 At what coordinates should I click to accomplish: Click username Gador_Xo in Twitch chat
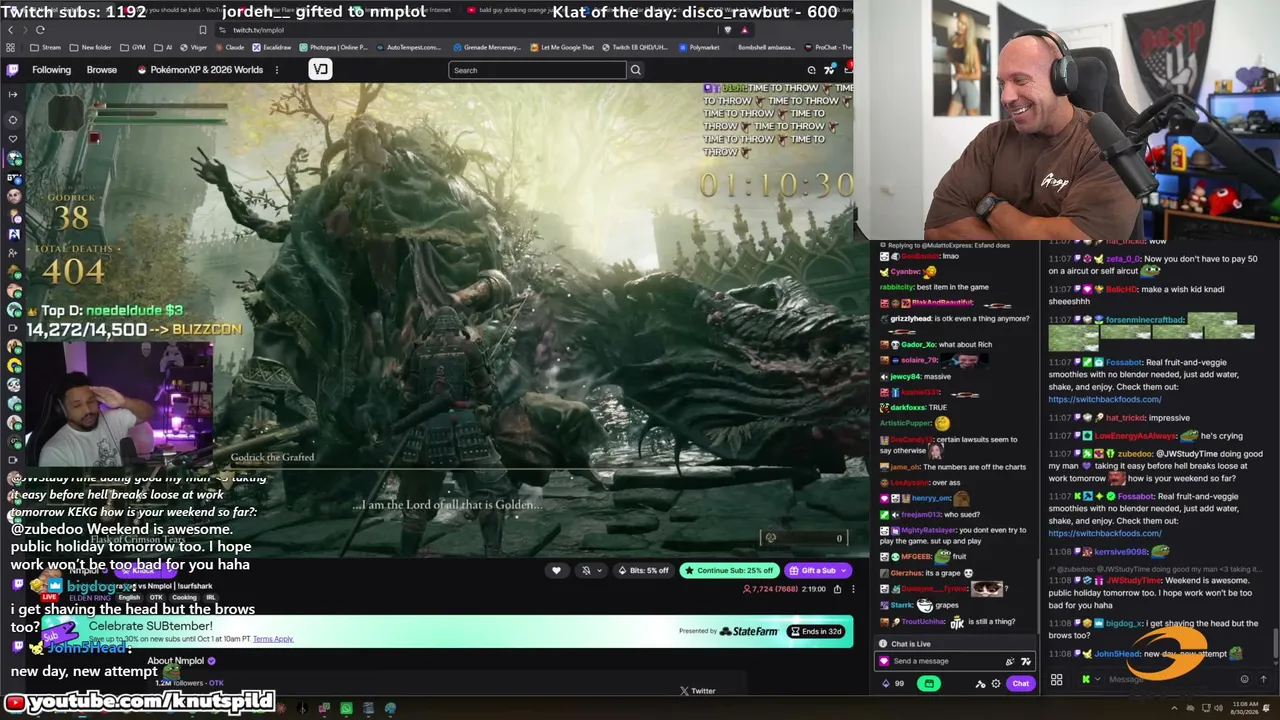[x=918, y=344]
